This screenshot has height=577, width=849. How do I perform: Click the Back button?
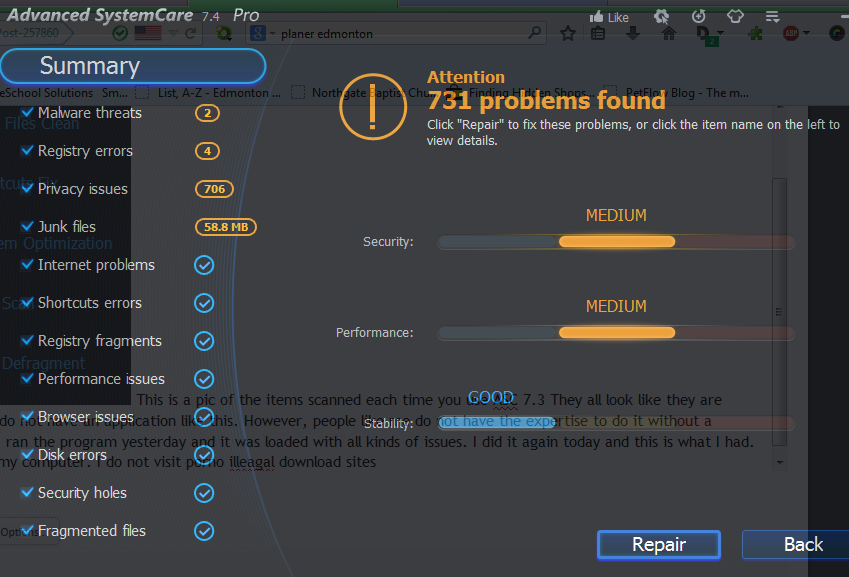(795, 545)
